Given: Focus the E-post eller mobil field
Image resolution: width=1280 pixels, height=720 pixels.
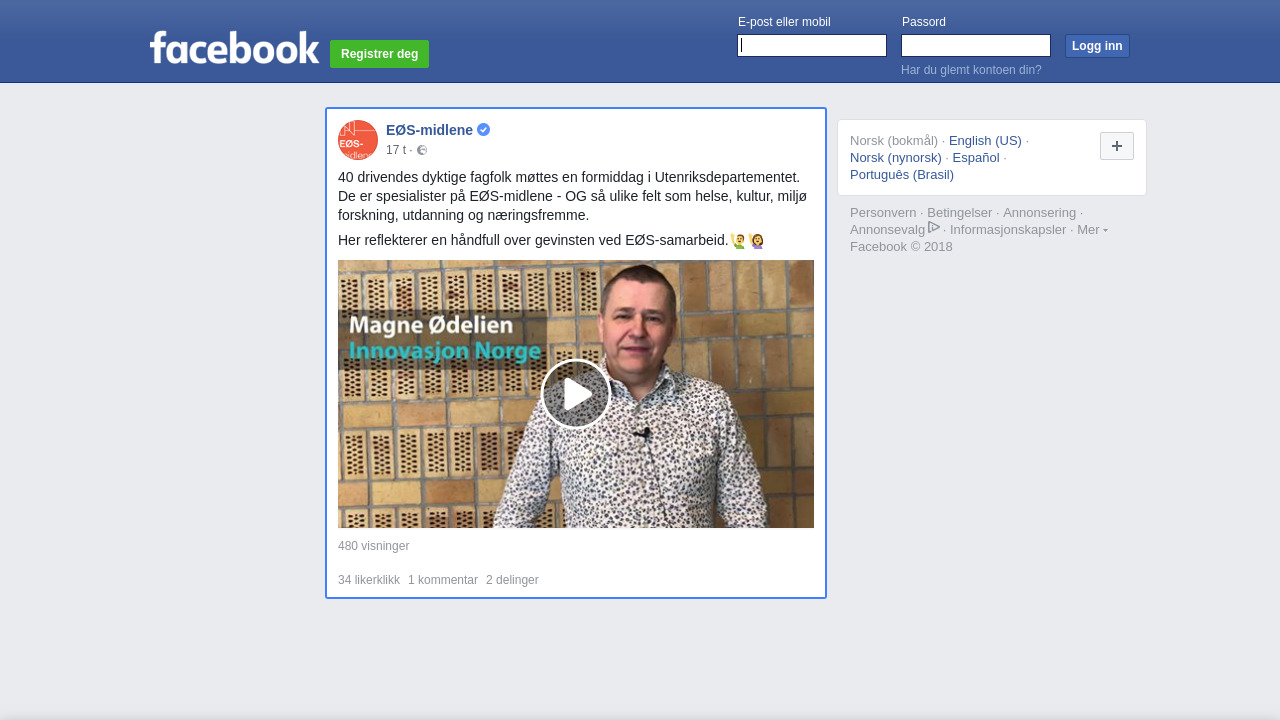Looking at the screenshot, I should 812,46.
